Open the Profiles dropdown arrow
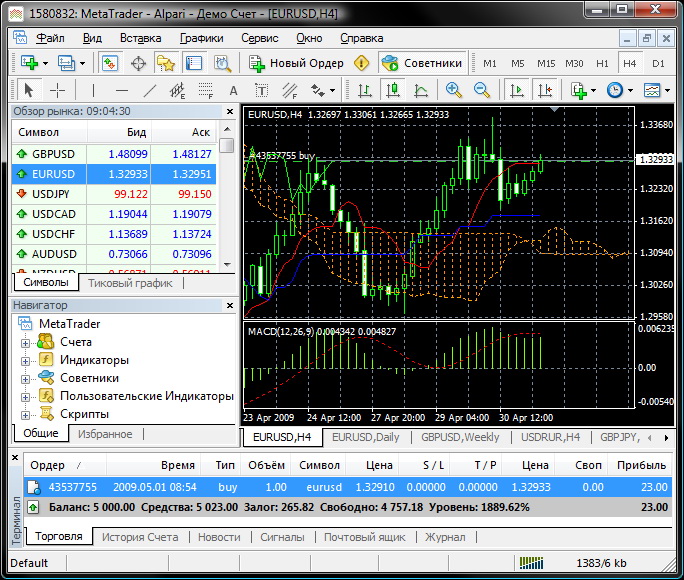This screenshot has width=684, height=580. click(82, 64)
